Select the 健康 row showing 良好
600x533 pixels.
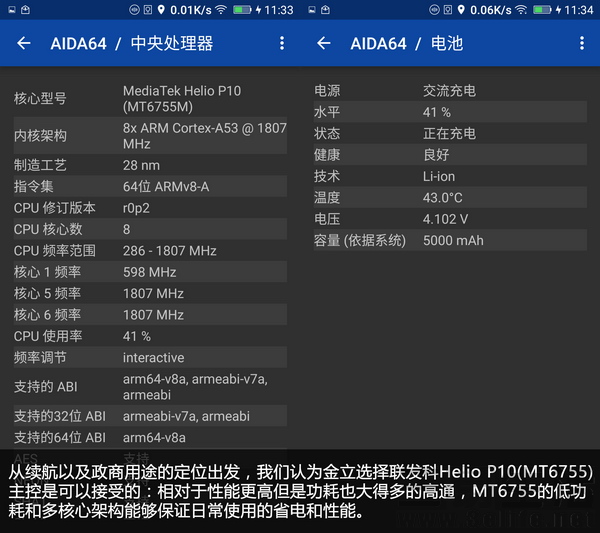pyautogui.click(x=450, y=155)
